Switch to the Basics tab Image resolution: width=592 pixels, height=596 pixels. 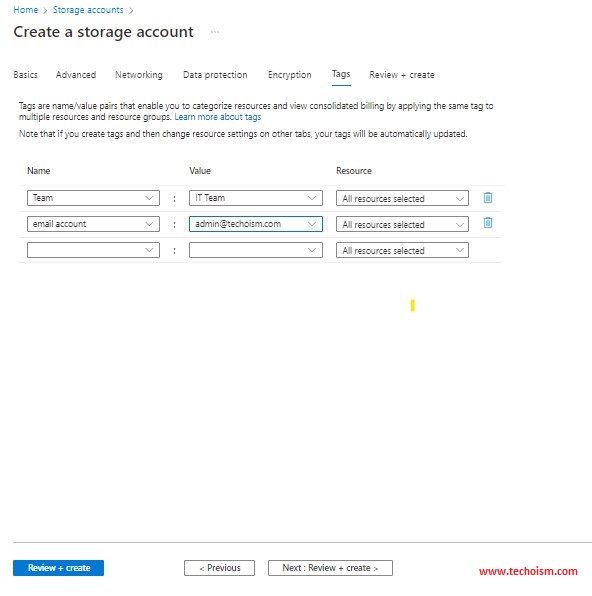point(25,75)
